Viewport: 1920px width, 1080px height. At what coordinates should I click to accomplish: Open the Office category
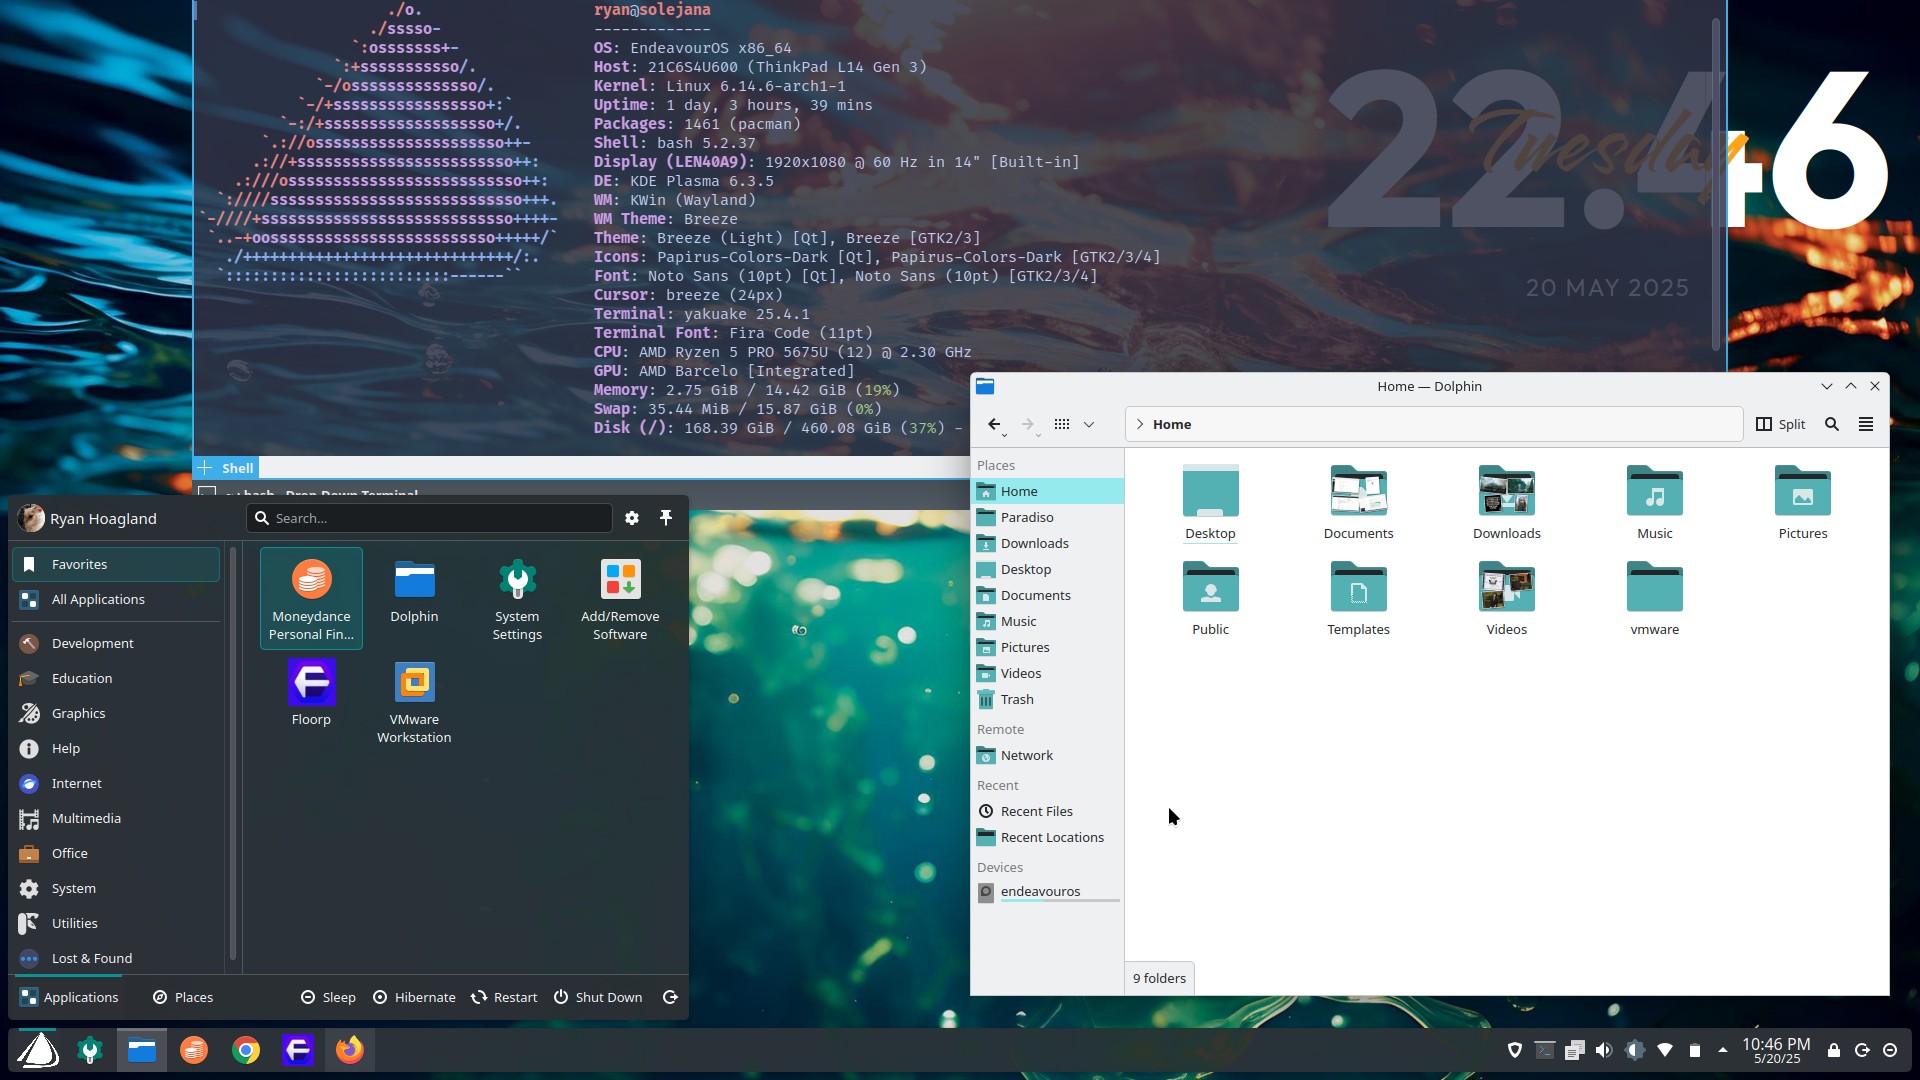116,853
